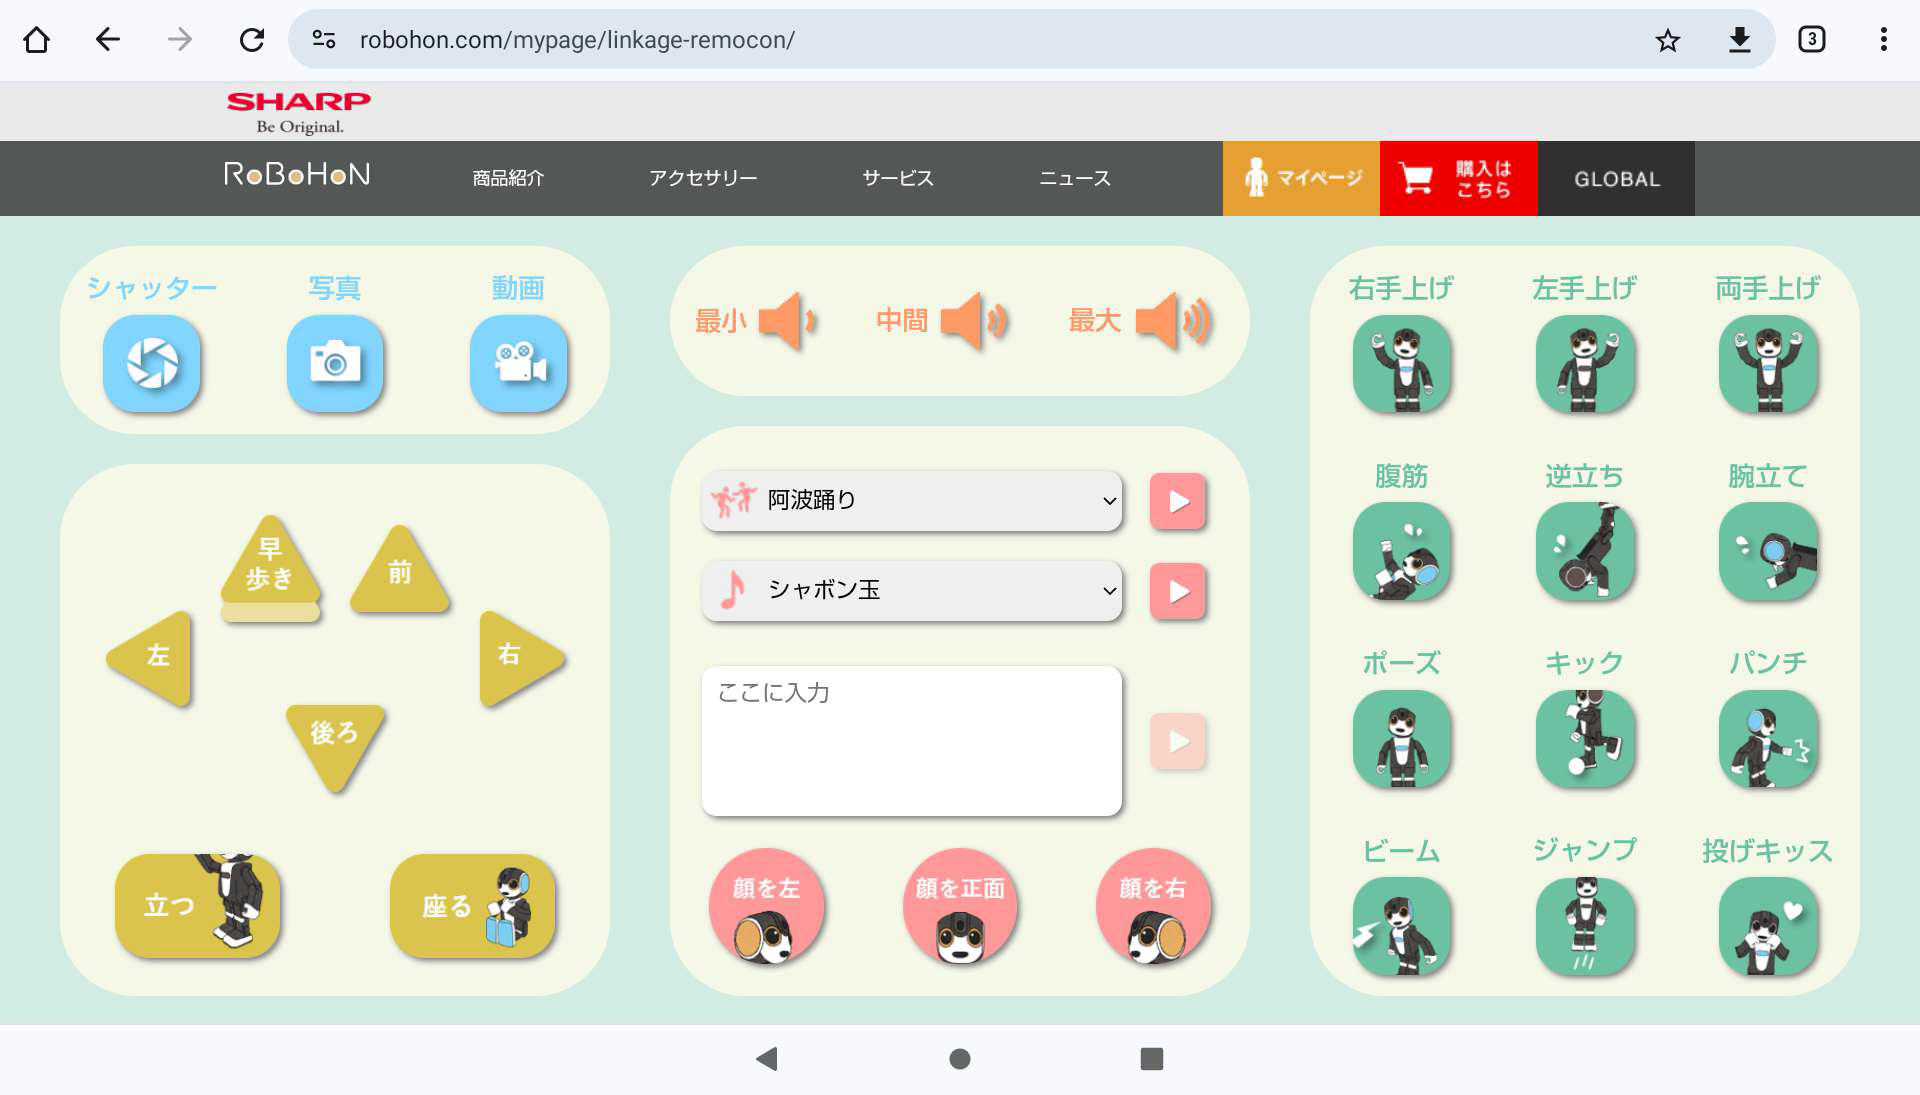The height and width of the screenshot is (1095, 1920).
Task: Open the シャボン玉 song dropdown
Action: (x=912, y=591)
